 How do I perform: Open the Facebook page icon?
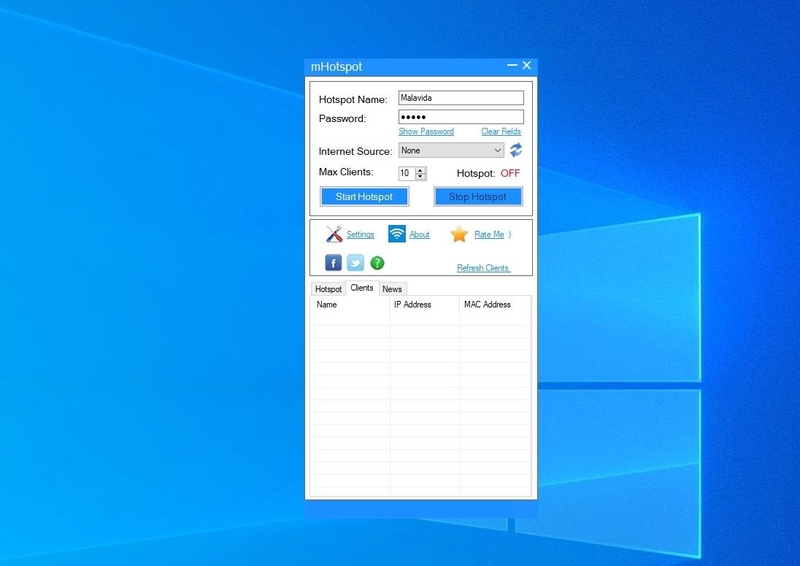333,263
